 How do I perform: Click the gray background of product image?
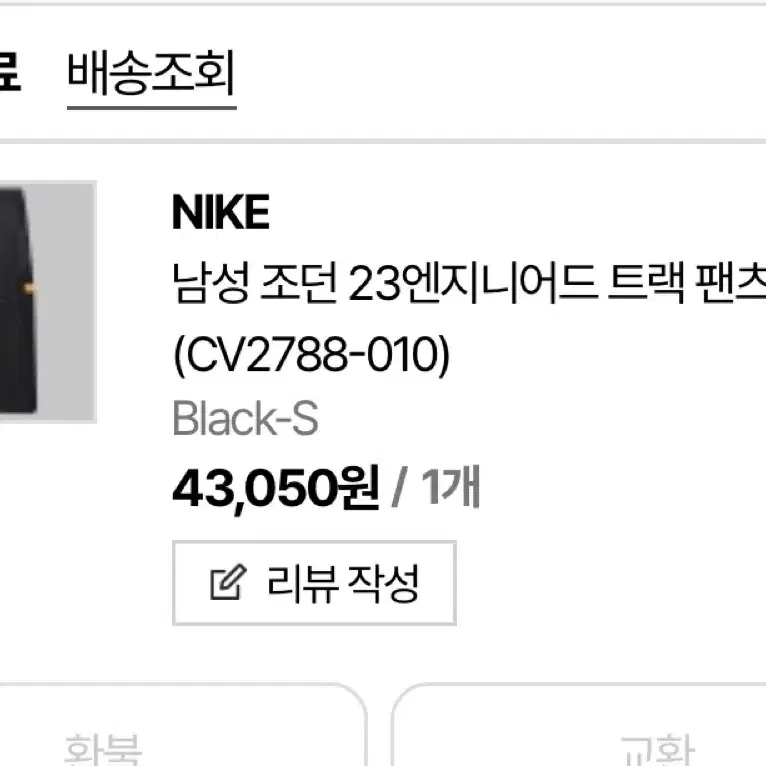pyautogui.click(x=66, y=303)
